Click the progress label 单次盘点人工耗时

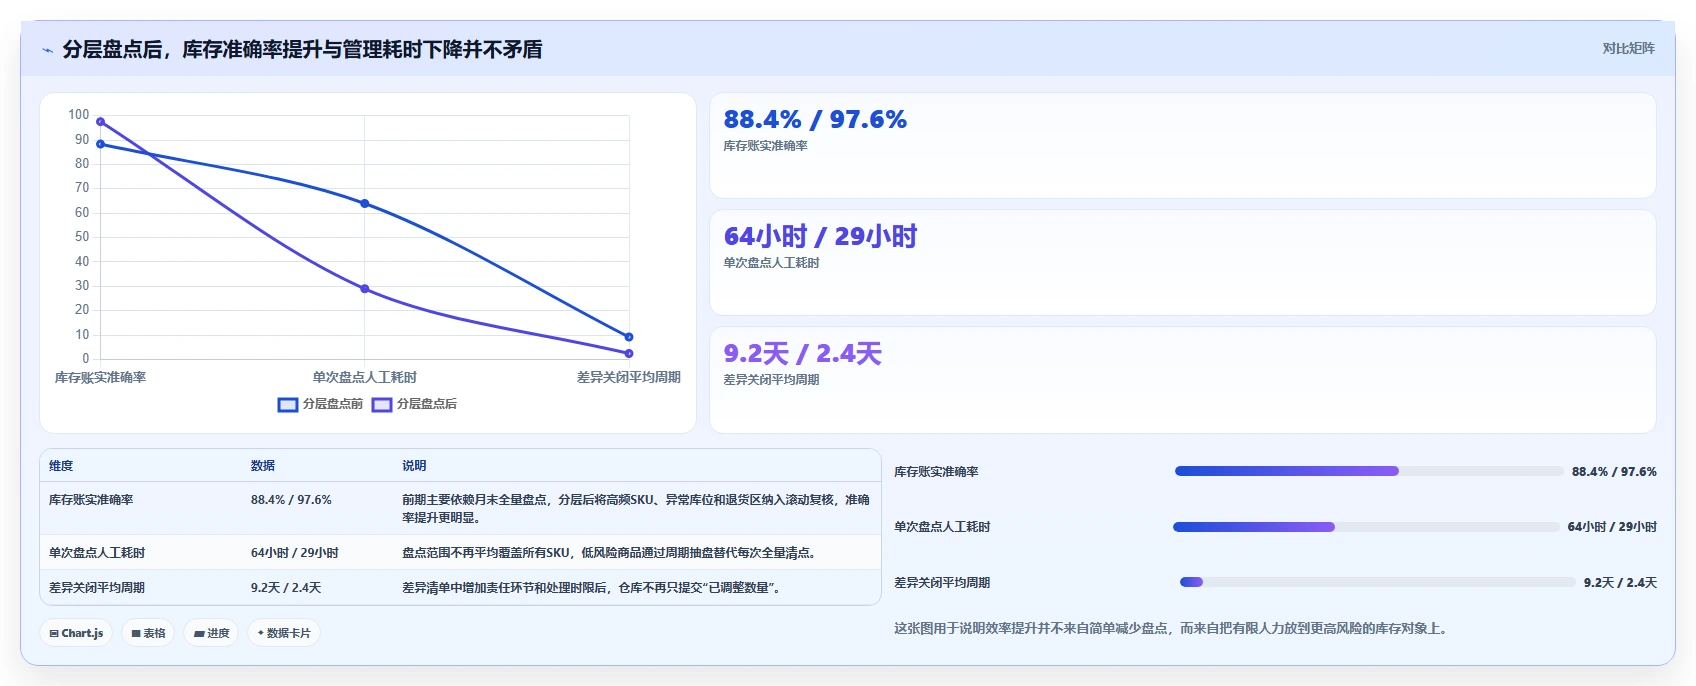(x=942, y=527)
